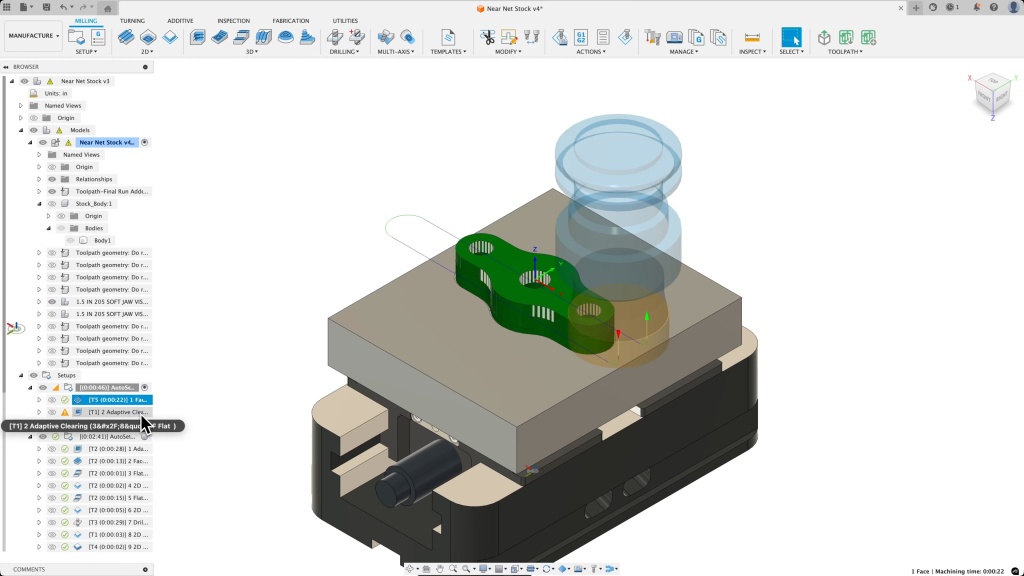Viewport: 1024px width, 576px height.
Task: Open the INSPECTION tab
Action: tap(234, 20)
